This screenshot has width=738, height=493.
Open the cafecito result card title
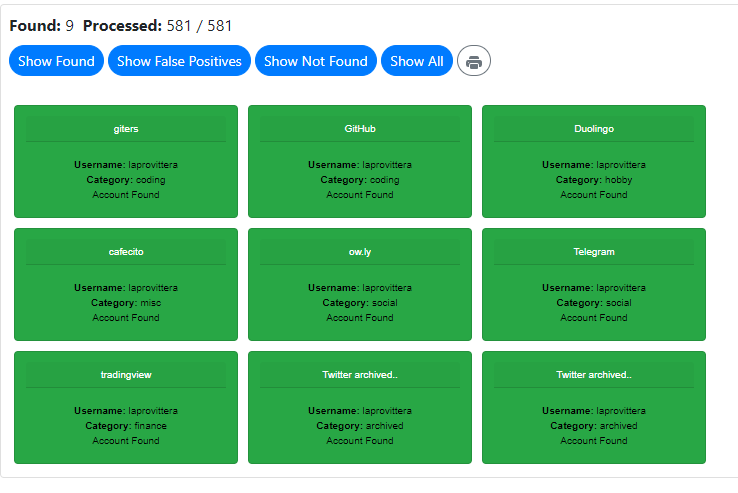click(x=126, y=251)
